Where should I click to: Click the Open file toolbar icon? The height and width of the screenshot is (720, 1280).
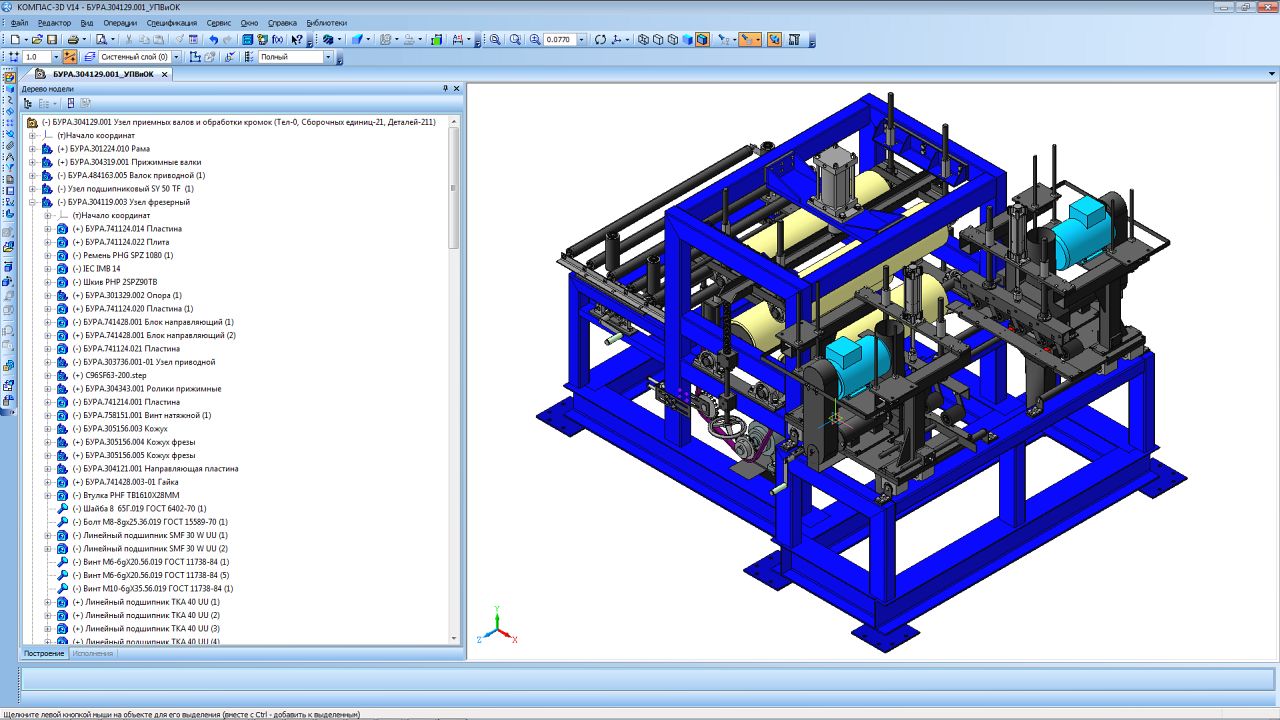(38, 40)
